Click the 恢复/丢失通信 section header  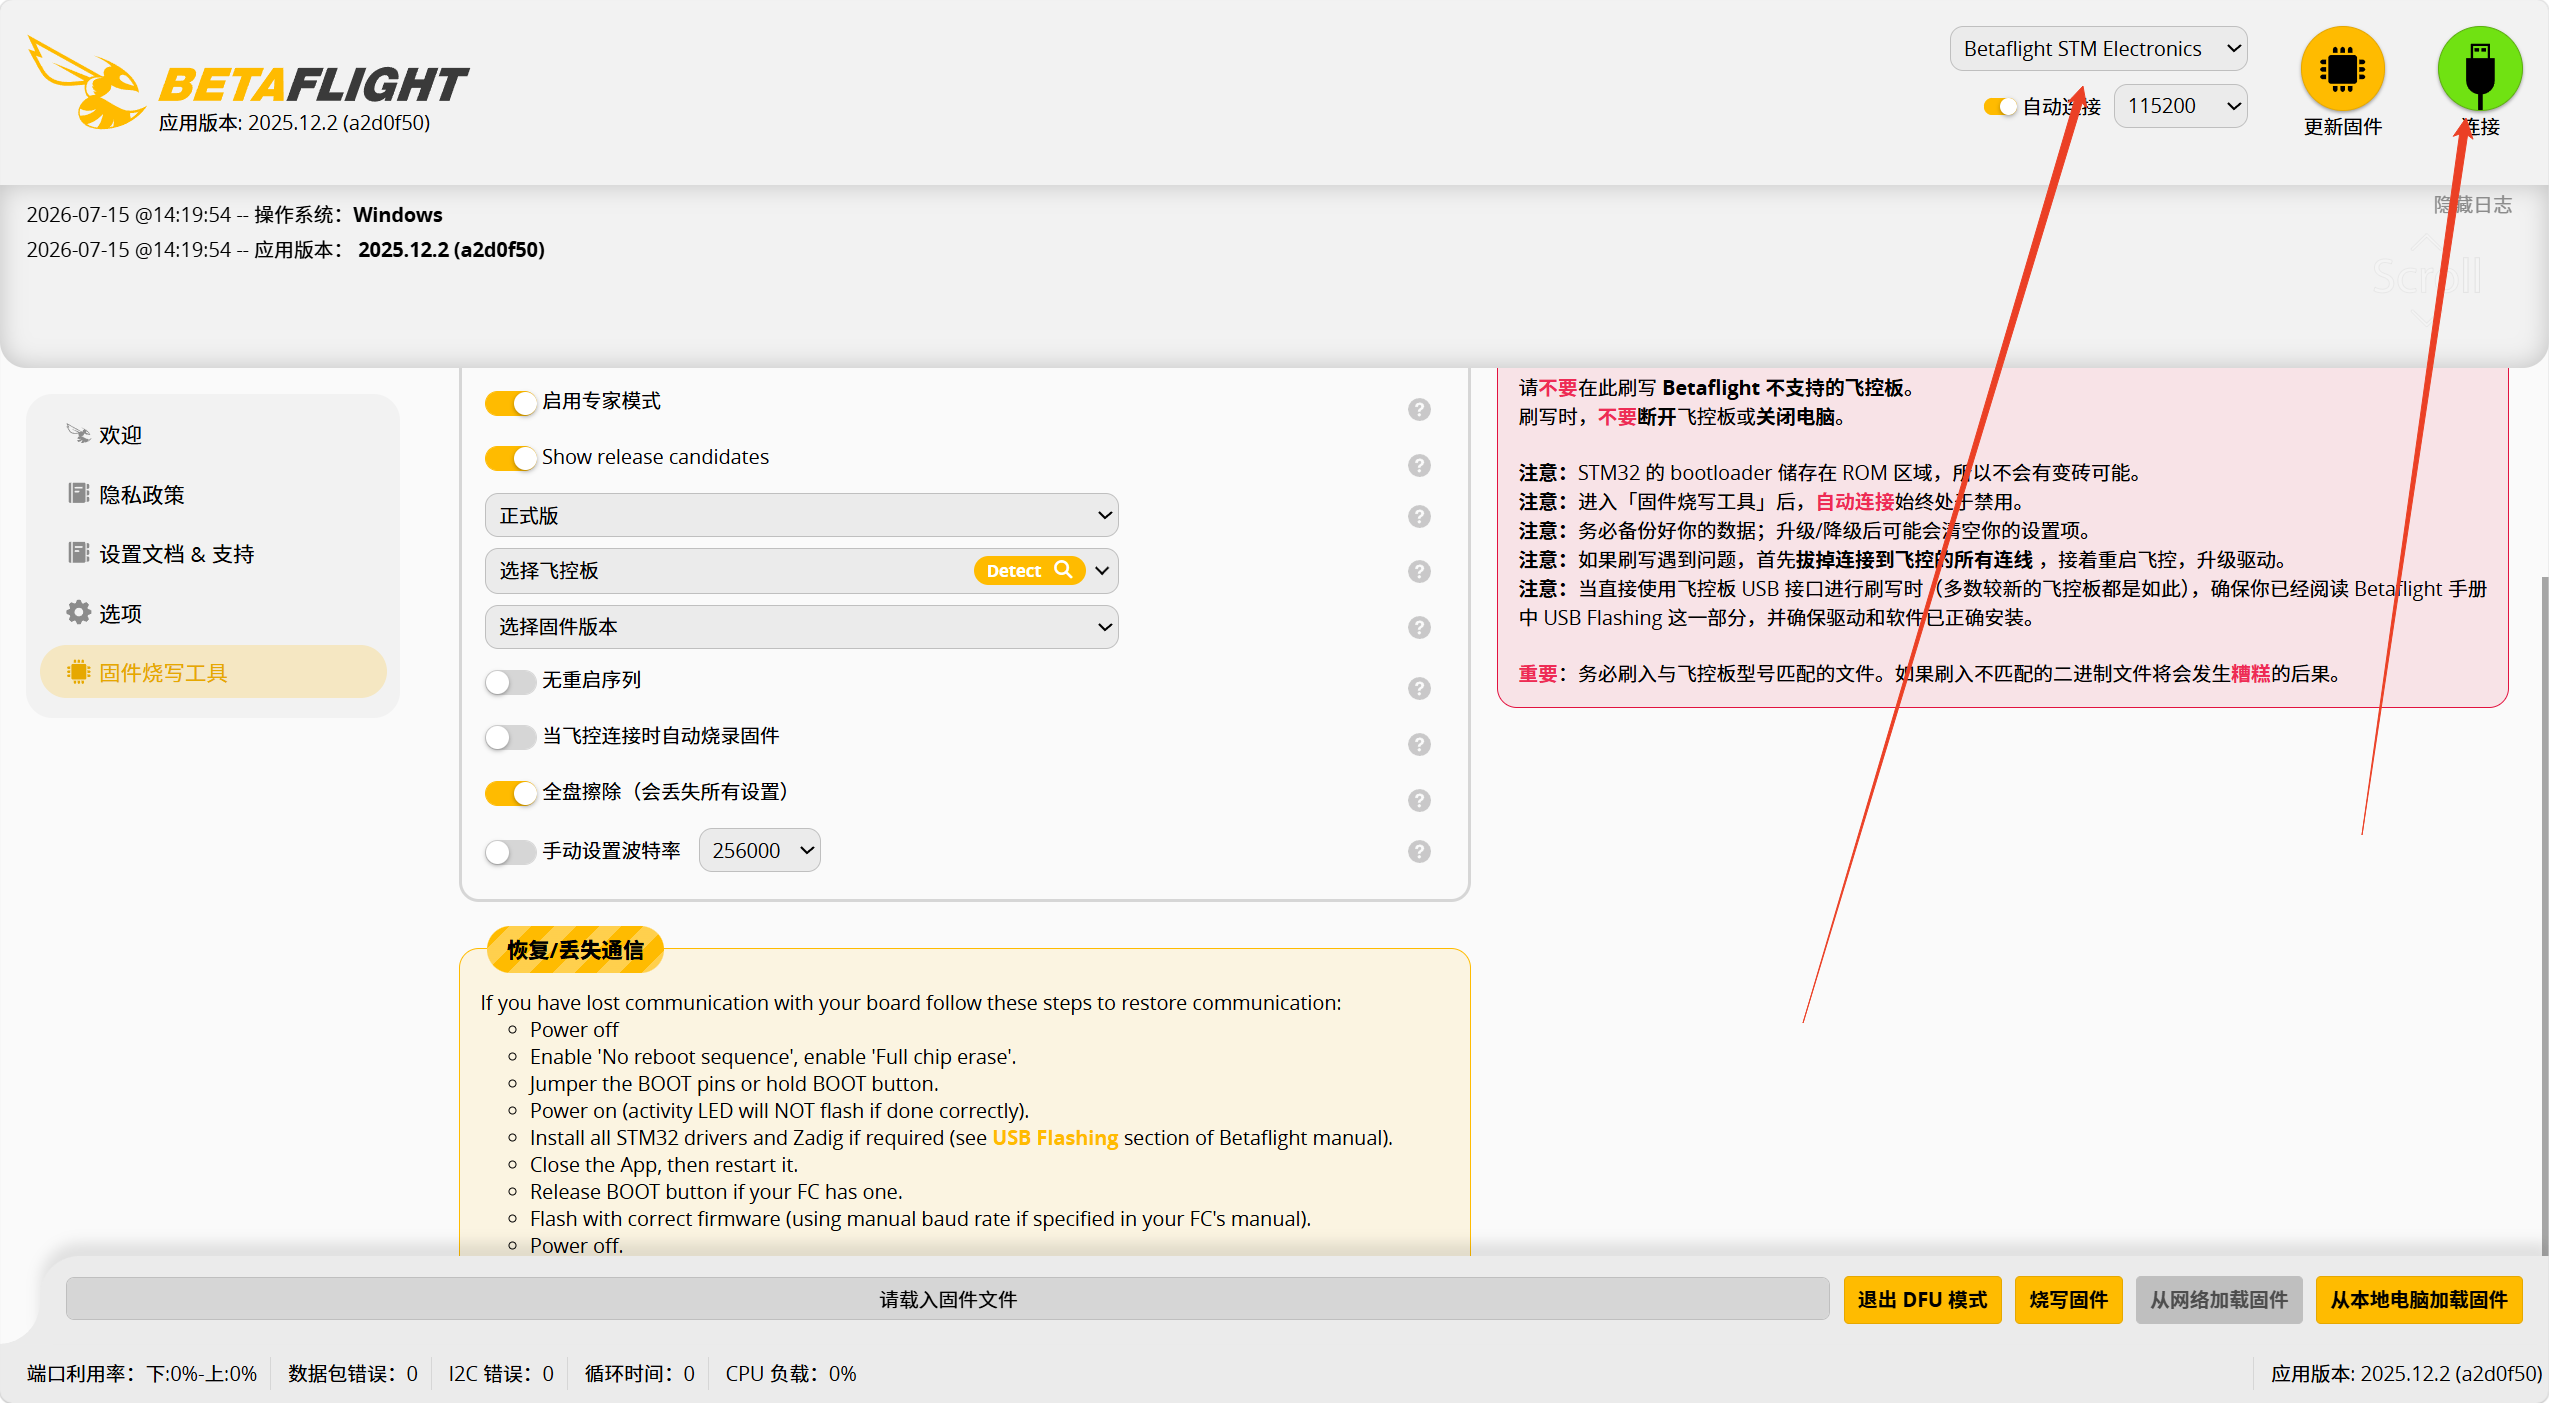(x=575, y=949)
